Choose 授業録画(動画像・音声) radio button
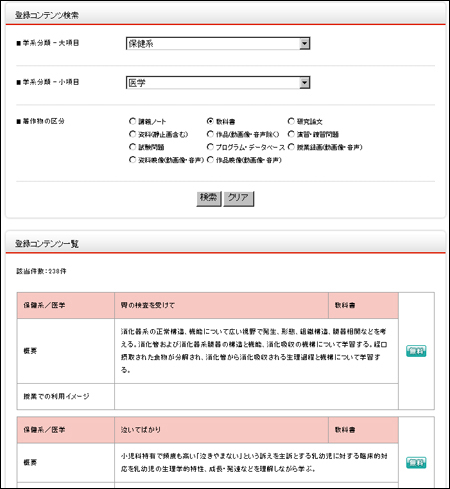The width and height of the screenshot is (450, 489). pos(291,147)
